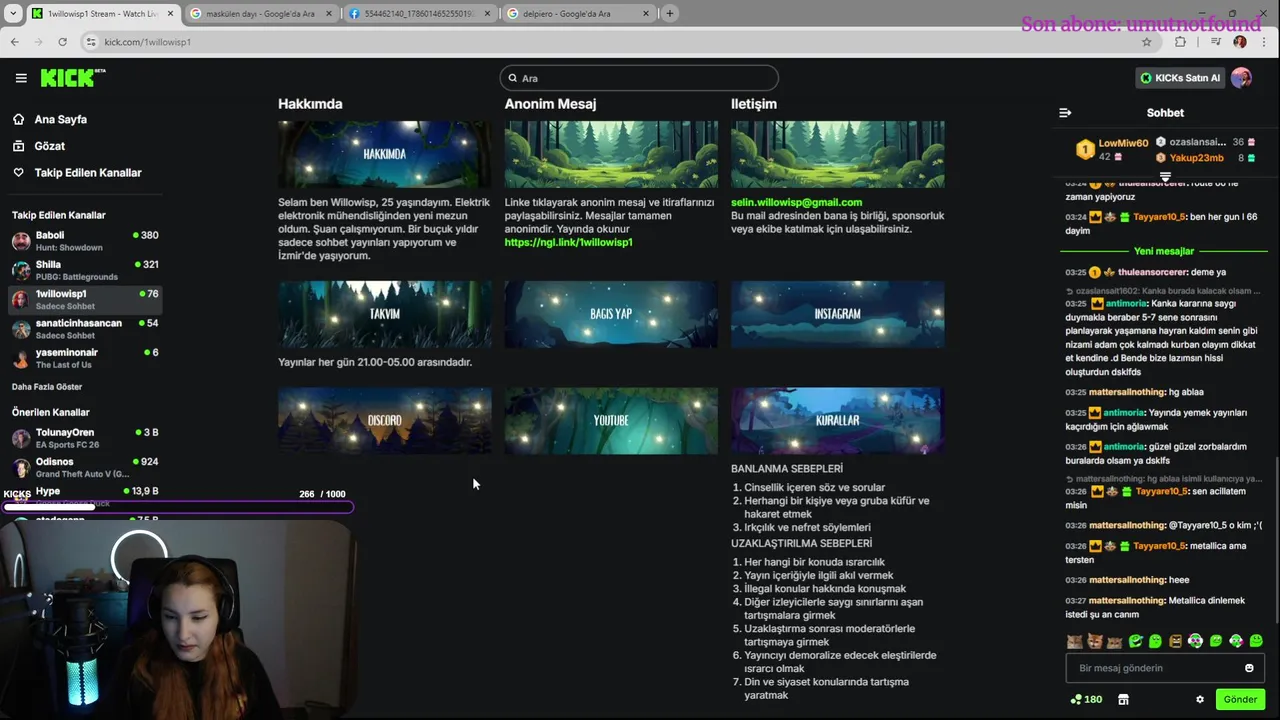Collapse the Sohbet chat panel
Image resolution: width=1280 pixels, height=720 pixels.
pos(1065,113)
